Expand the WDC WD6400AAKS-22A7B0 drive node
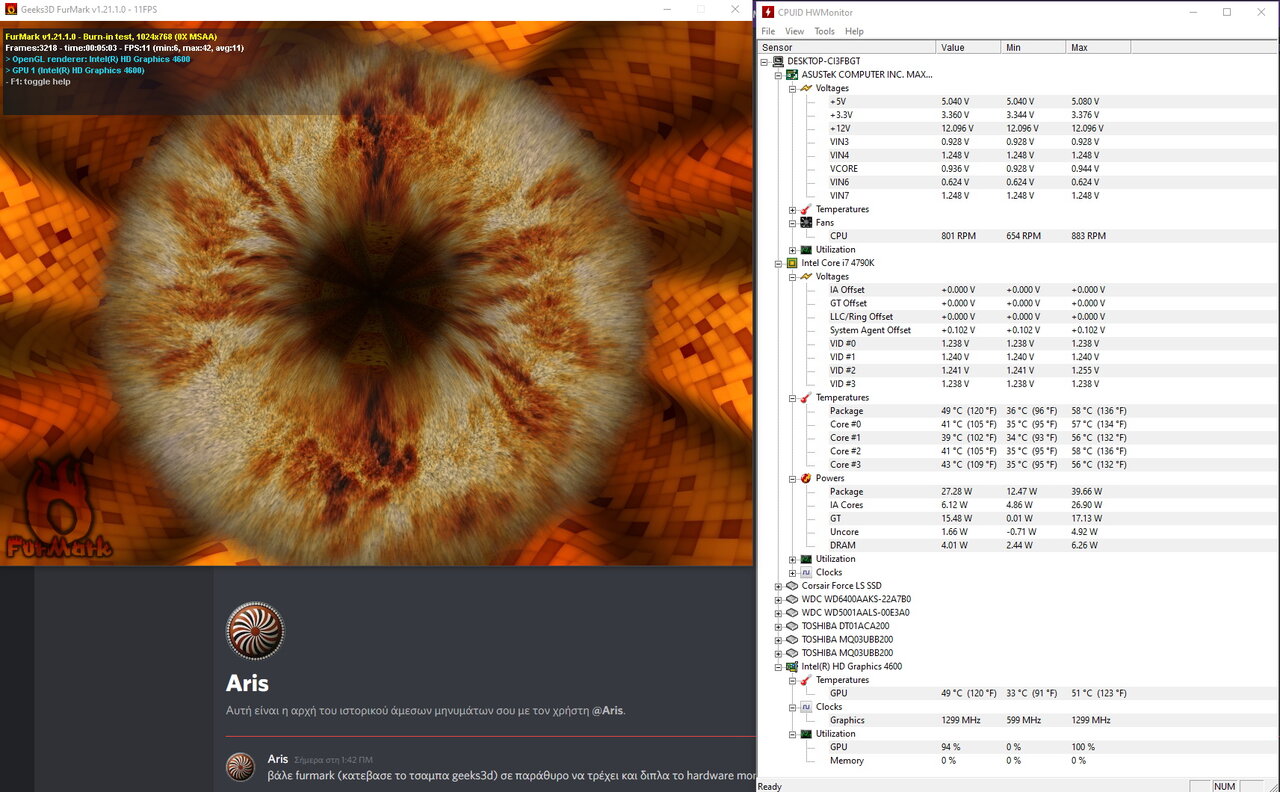This screenshot has height=792, width=1280. [779, 599]
